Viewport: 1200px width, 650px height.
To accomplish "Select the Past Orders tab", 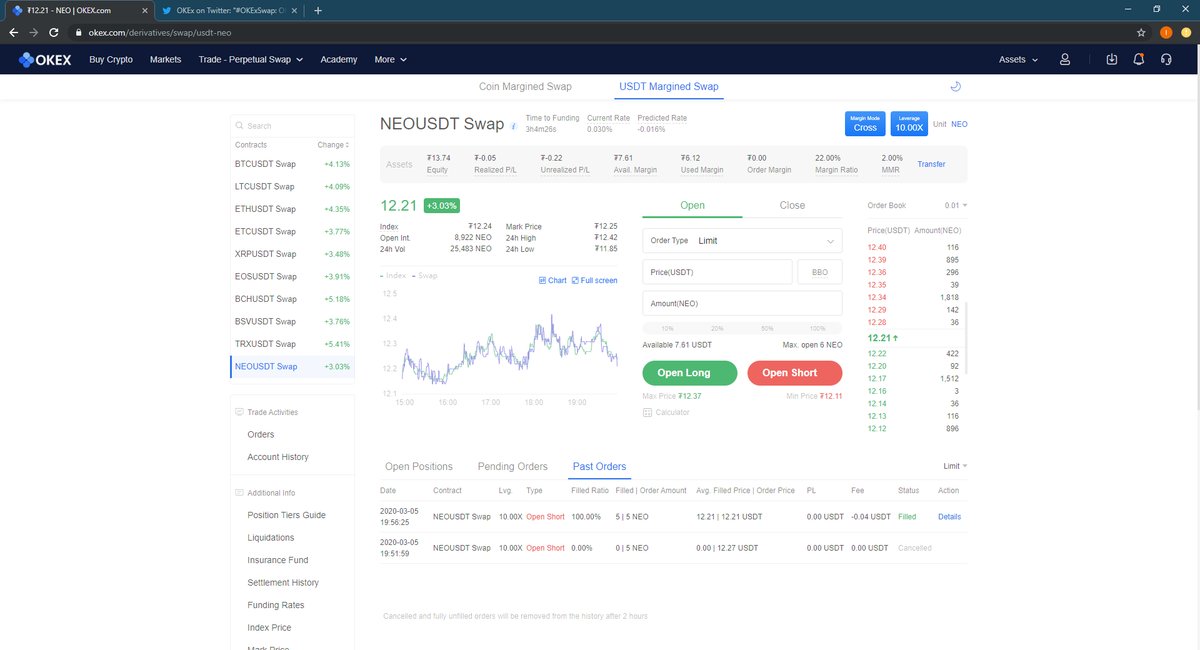I will coord(599,466).
